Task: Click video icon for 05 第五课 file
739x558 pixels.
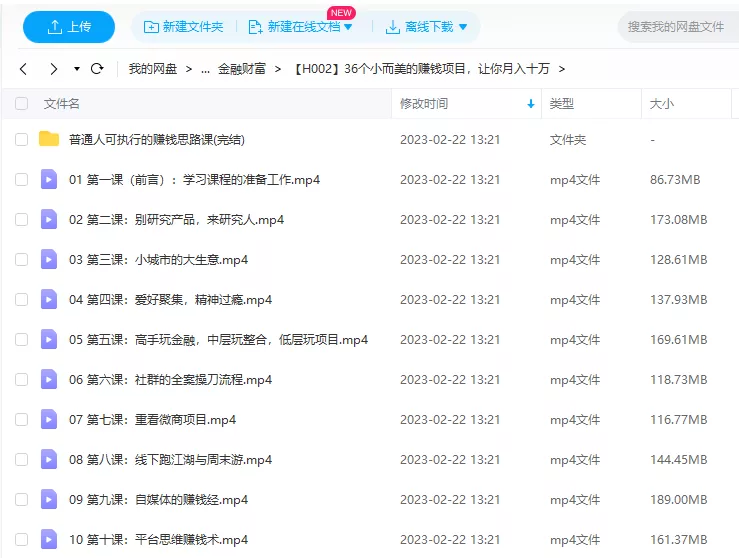Action: (x=49, y=339)
